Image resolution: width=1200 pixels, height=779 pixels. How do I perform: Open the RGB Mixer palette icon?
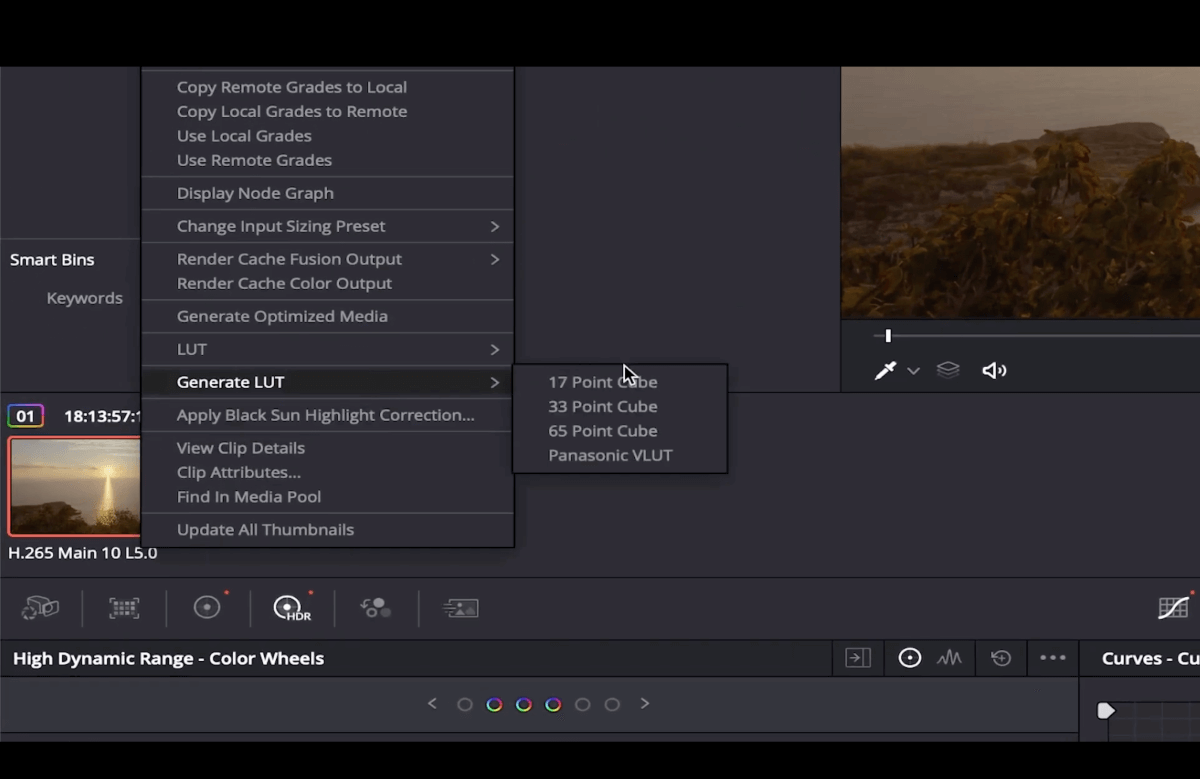pos(376,607)
